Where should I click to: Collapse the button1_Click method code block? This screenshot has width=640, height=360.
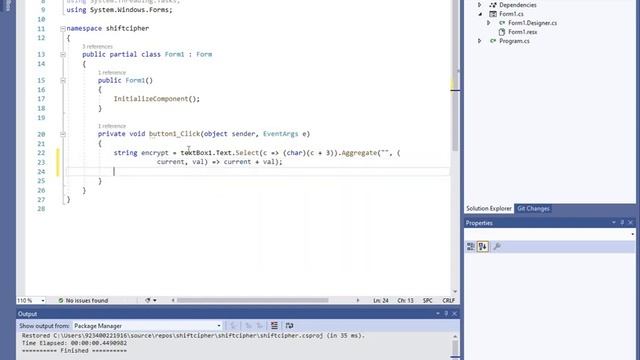(x=63, y=134)
